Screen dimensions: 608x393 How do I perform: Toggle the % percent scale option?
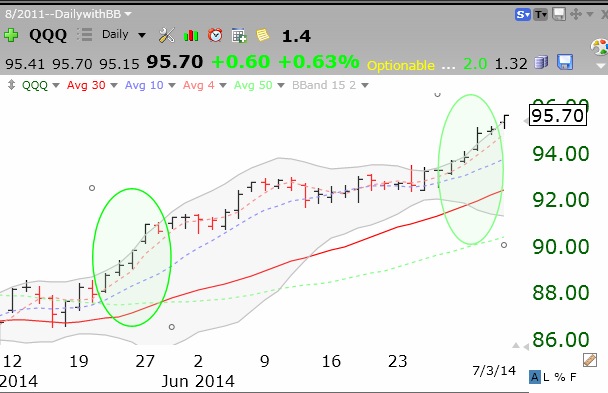click(x=560, y=377)
